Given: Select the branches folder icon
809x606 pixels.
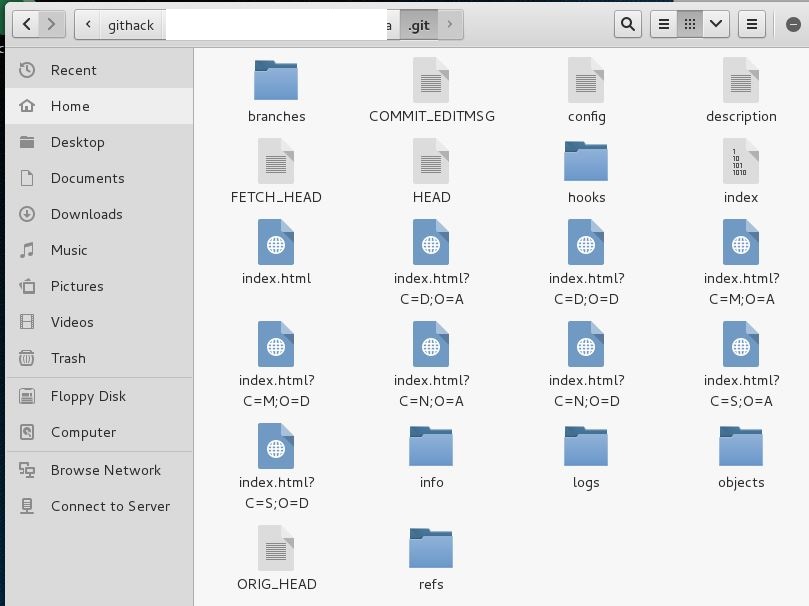Looking at the screenshot, I should [276, 80].
